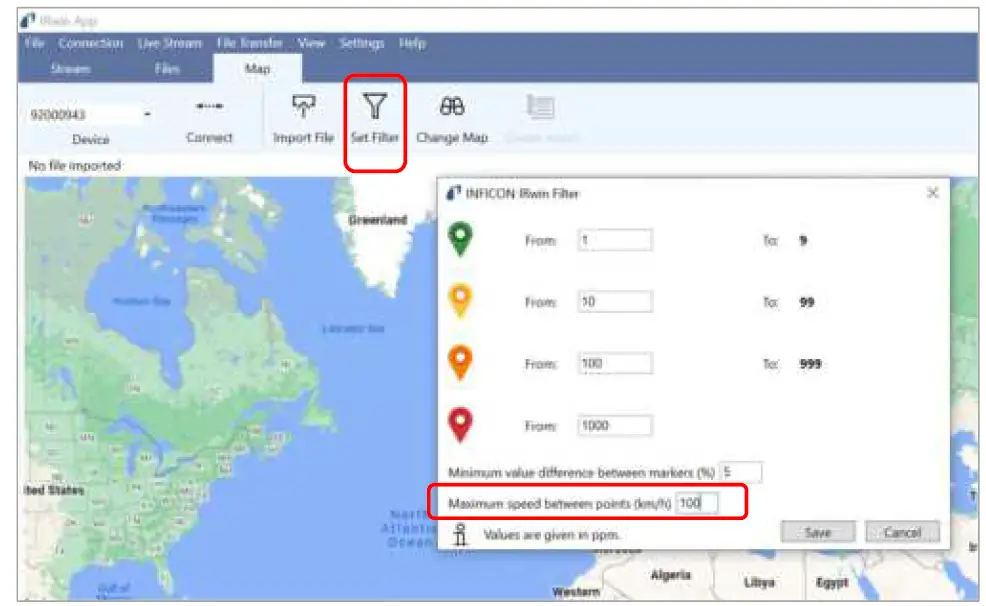
Task: Click the green map marker icon
Action: tap(460, 240)
